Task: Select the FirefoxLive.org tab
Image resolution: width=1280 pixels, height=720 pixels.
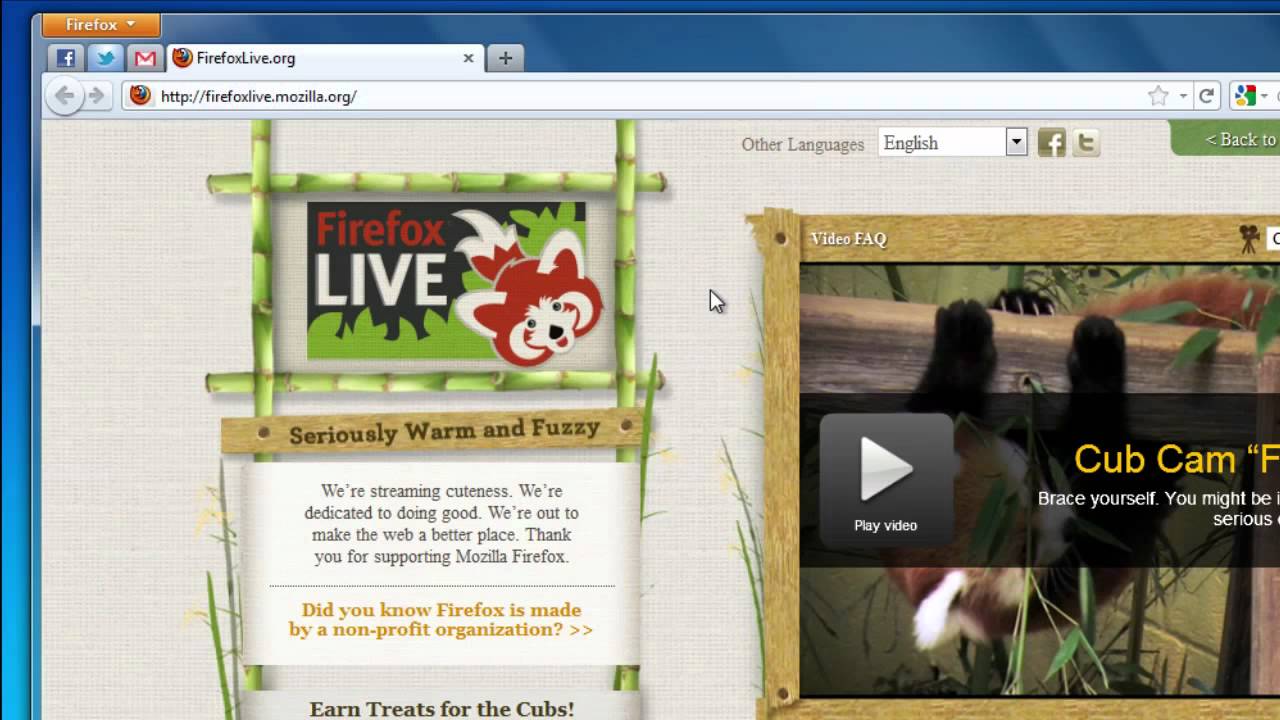Action: 325,58
